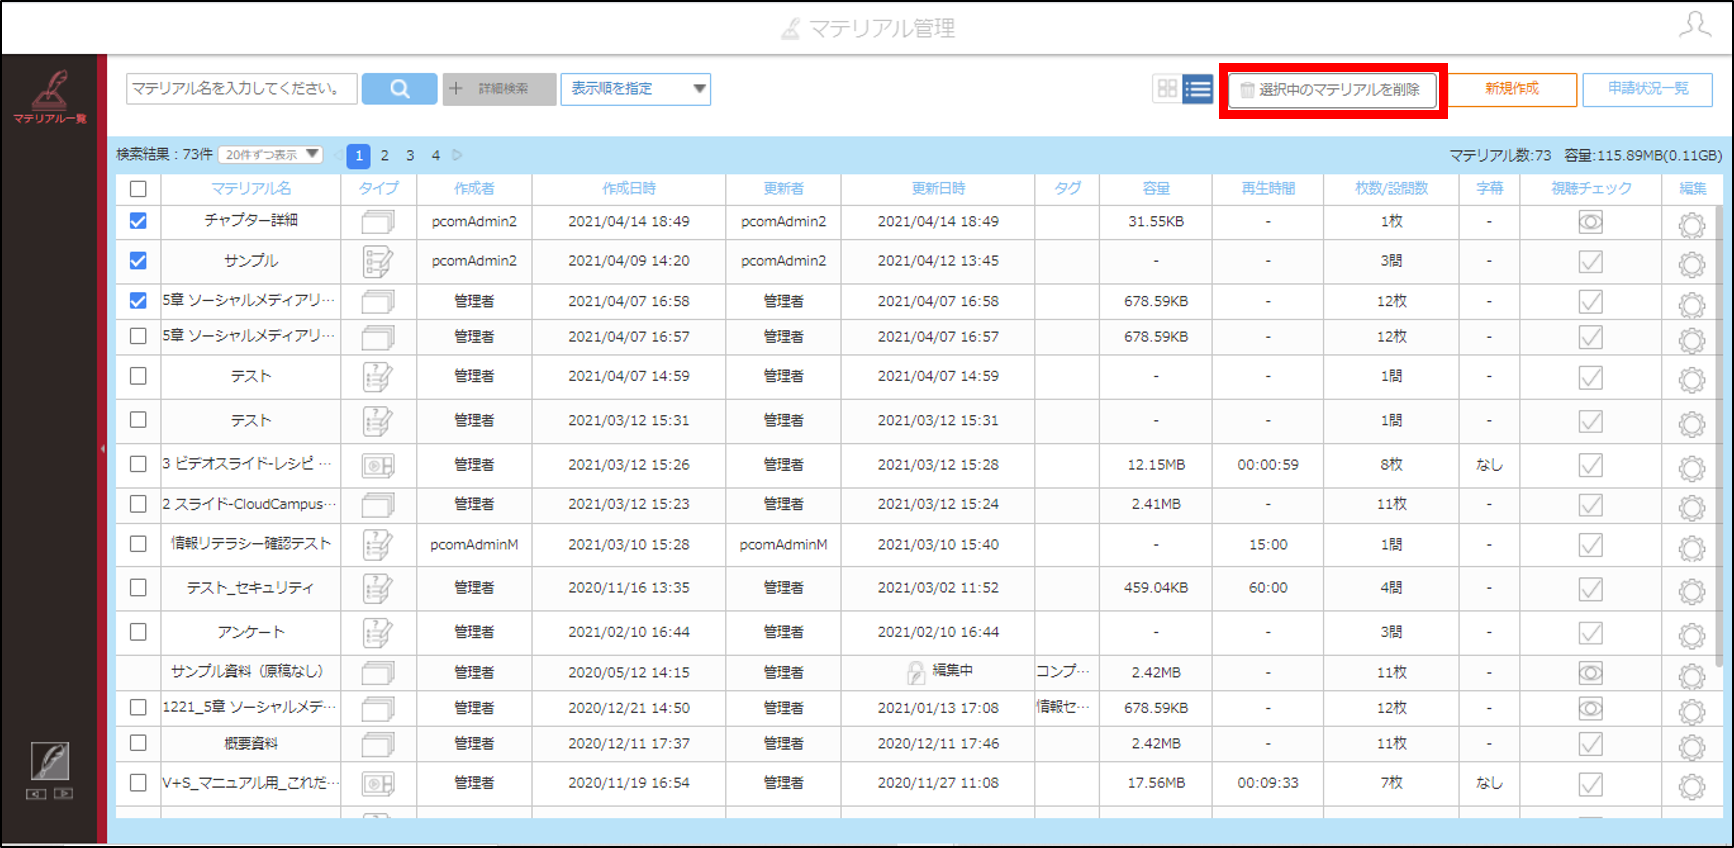Check the アンケート row checkbox

[138, 632]
